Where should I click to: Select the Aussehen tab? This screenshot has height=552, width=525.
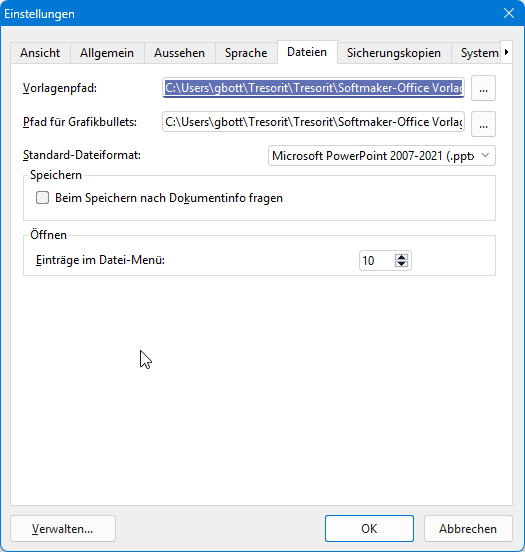180,53
